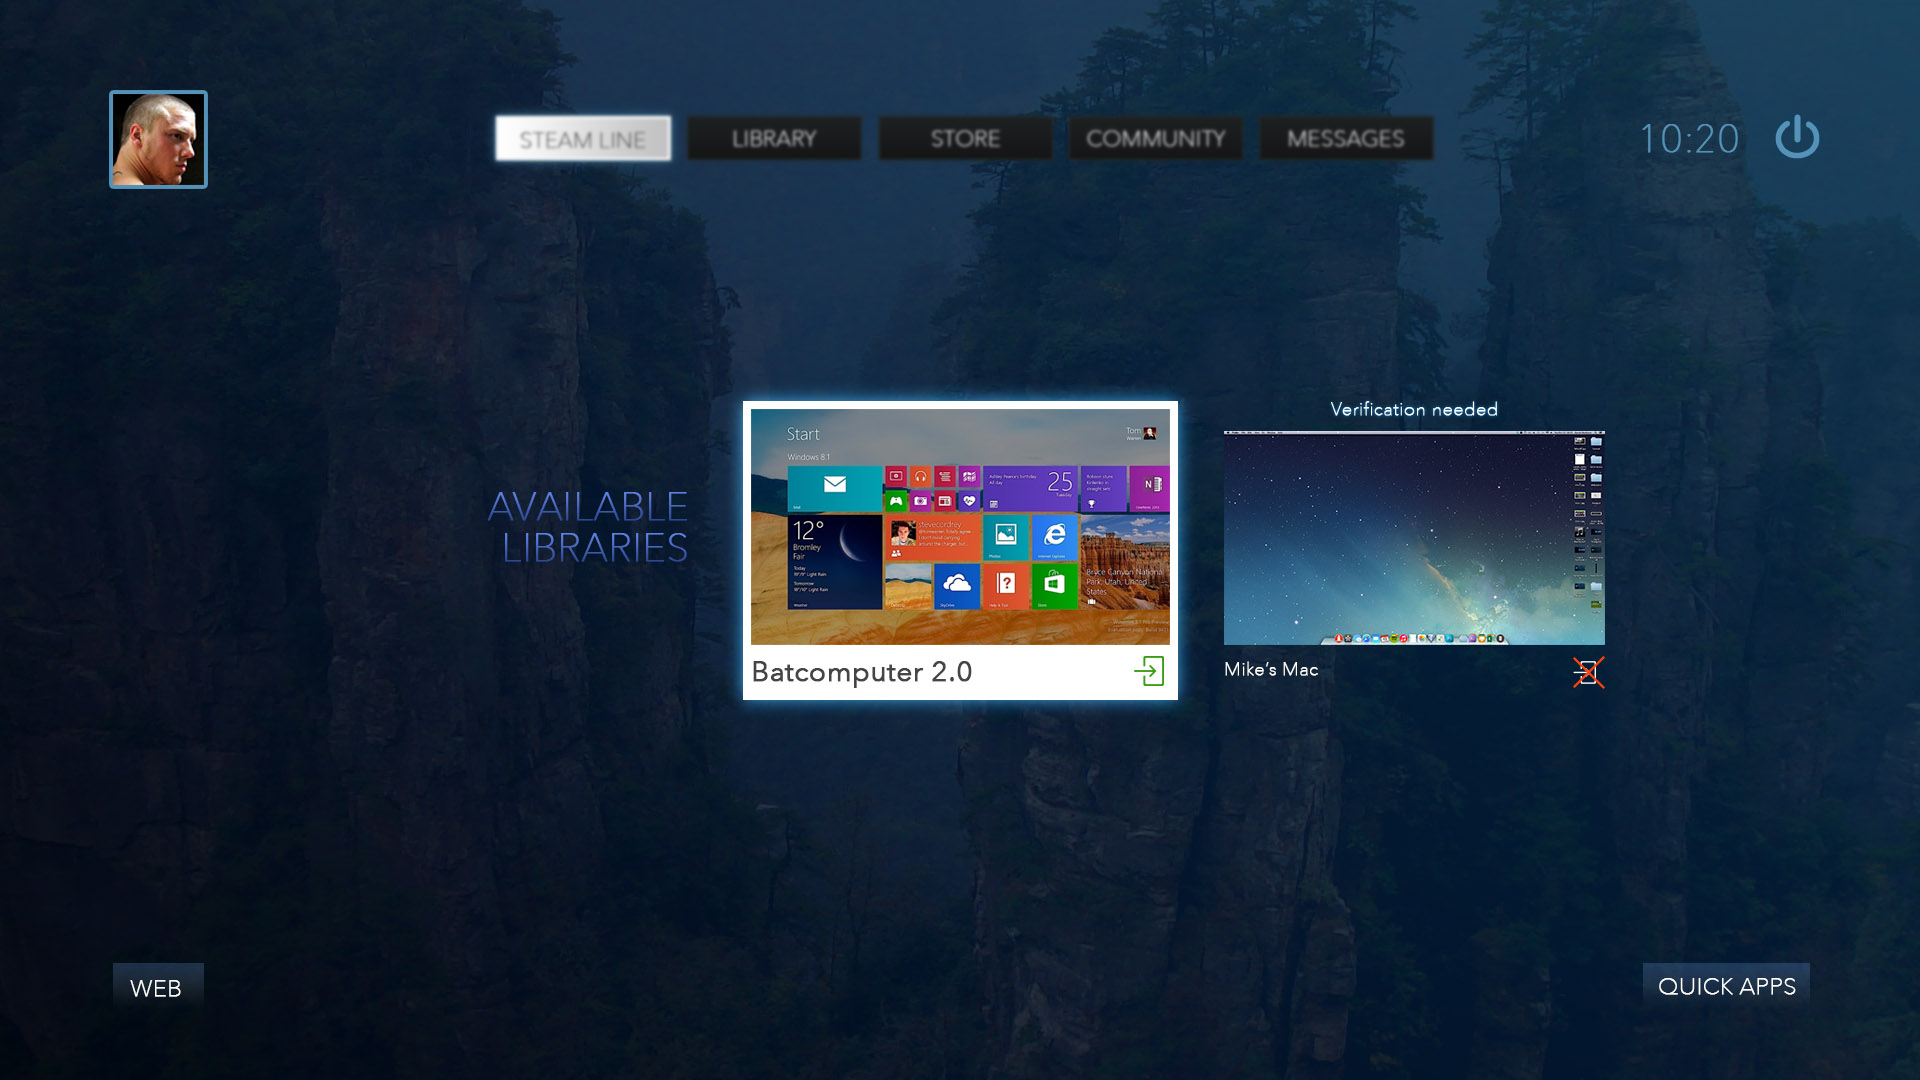Click the Steam Line tab
Screen dimensions: 1920x1080
(x=583, y=138)
